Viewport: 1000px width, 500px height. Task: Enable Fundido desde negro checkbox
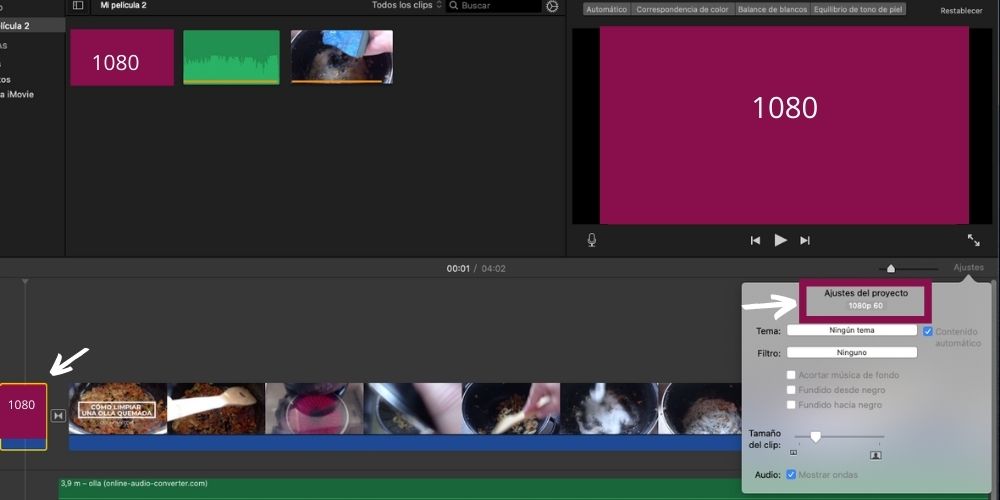point(792,390)
